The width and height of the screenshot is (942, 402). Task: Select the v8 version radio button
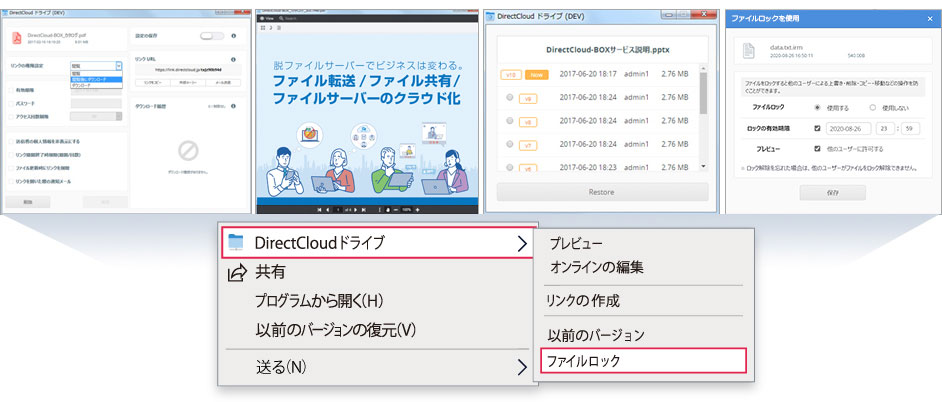[x=509, y=121]
